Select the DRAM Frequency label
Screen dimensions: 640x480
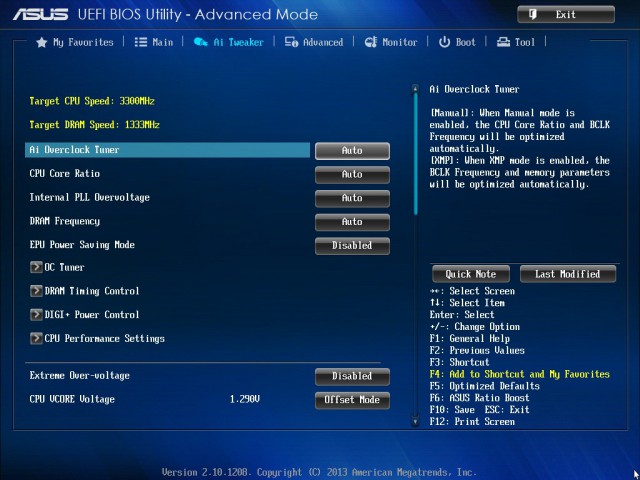(64, 221)
